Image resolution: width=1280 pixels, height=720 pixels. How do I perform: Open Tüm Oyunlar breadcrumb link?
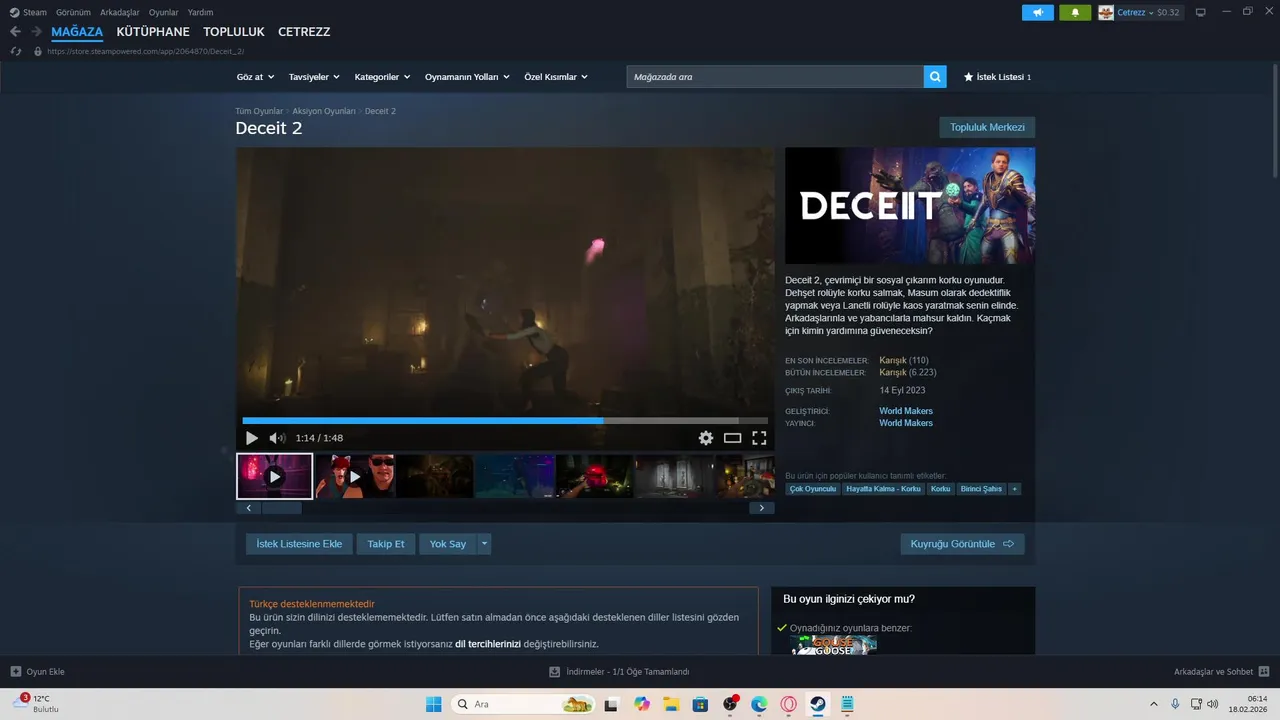tap(259, 111)
